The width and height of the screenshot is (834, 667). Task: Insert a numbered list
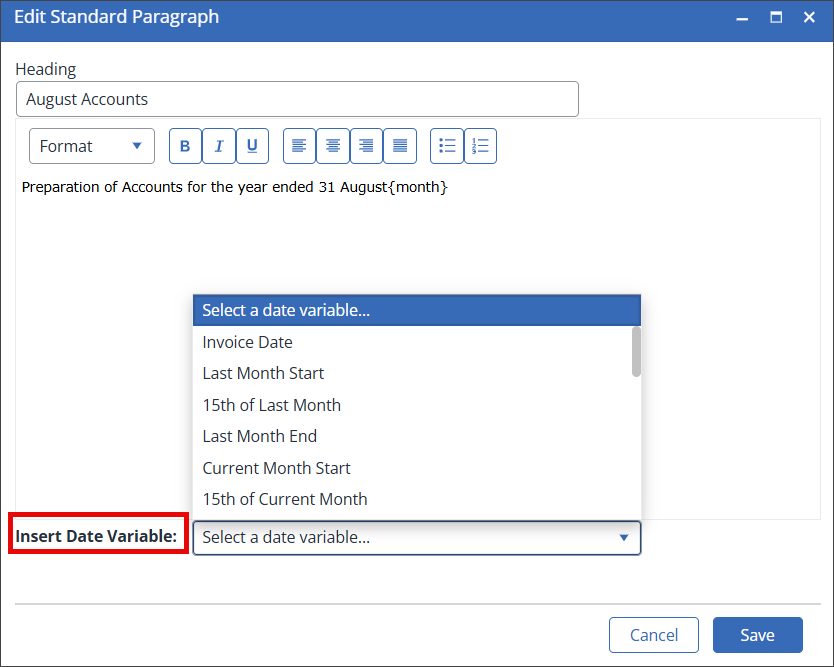pos(480,146)
